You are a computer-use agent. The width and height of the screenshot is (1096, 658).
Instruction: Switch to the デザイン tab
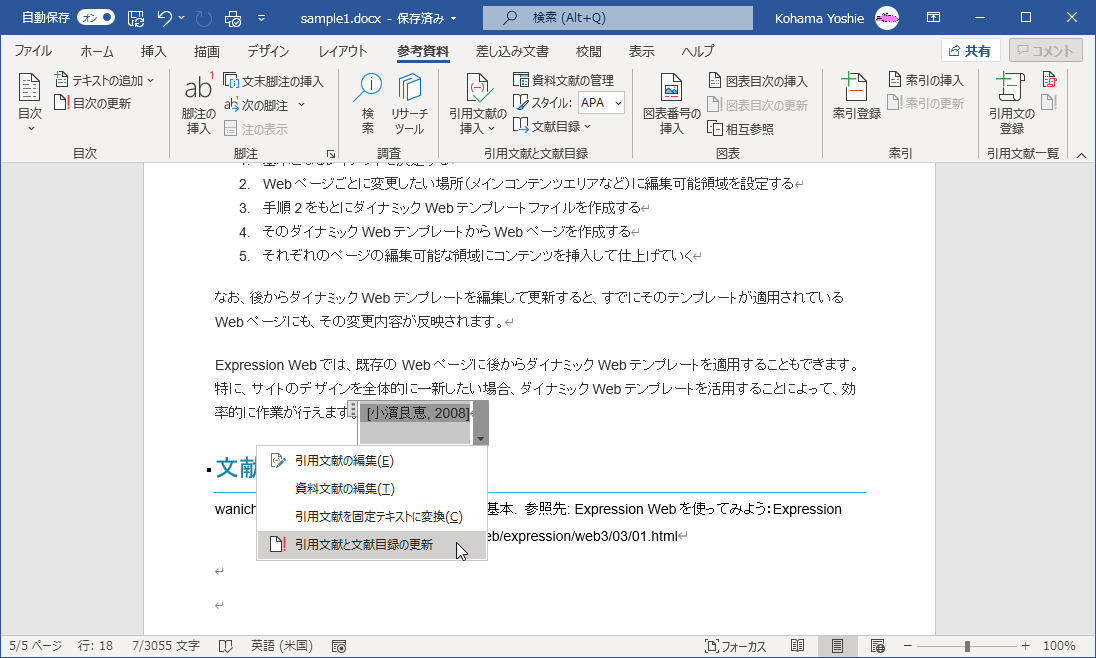268,51
